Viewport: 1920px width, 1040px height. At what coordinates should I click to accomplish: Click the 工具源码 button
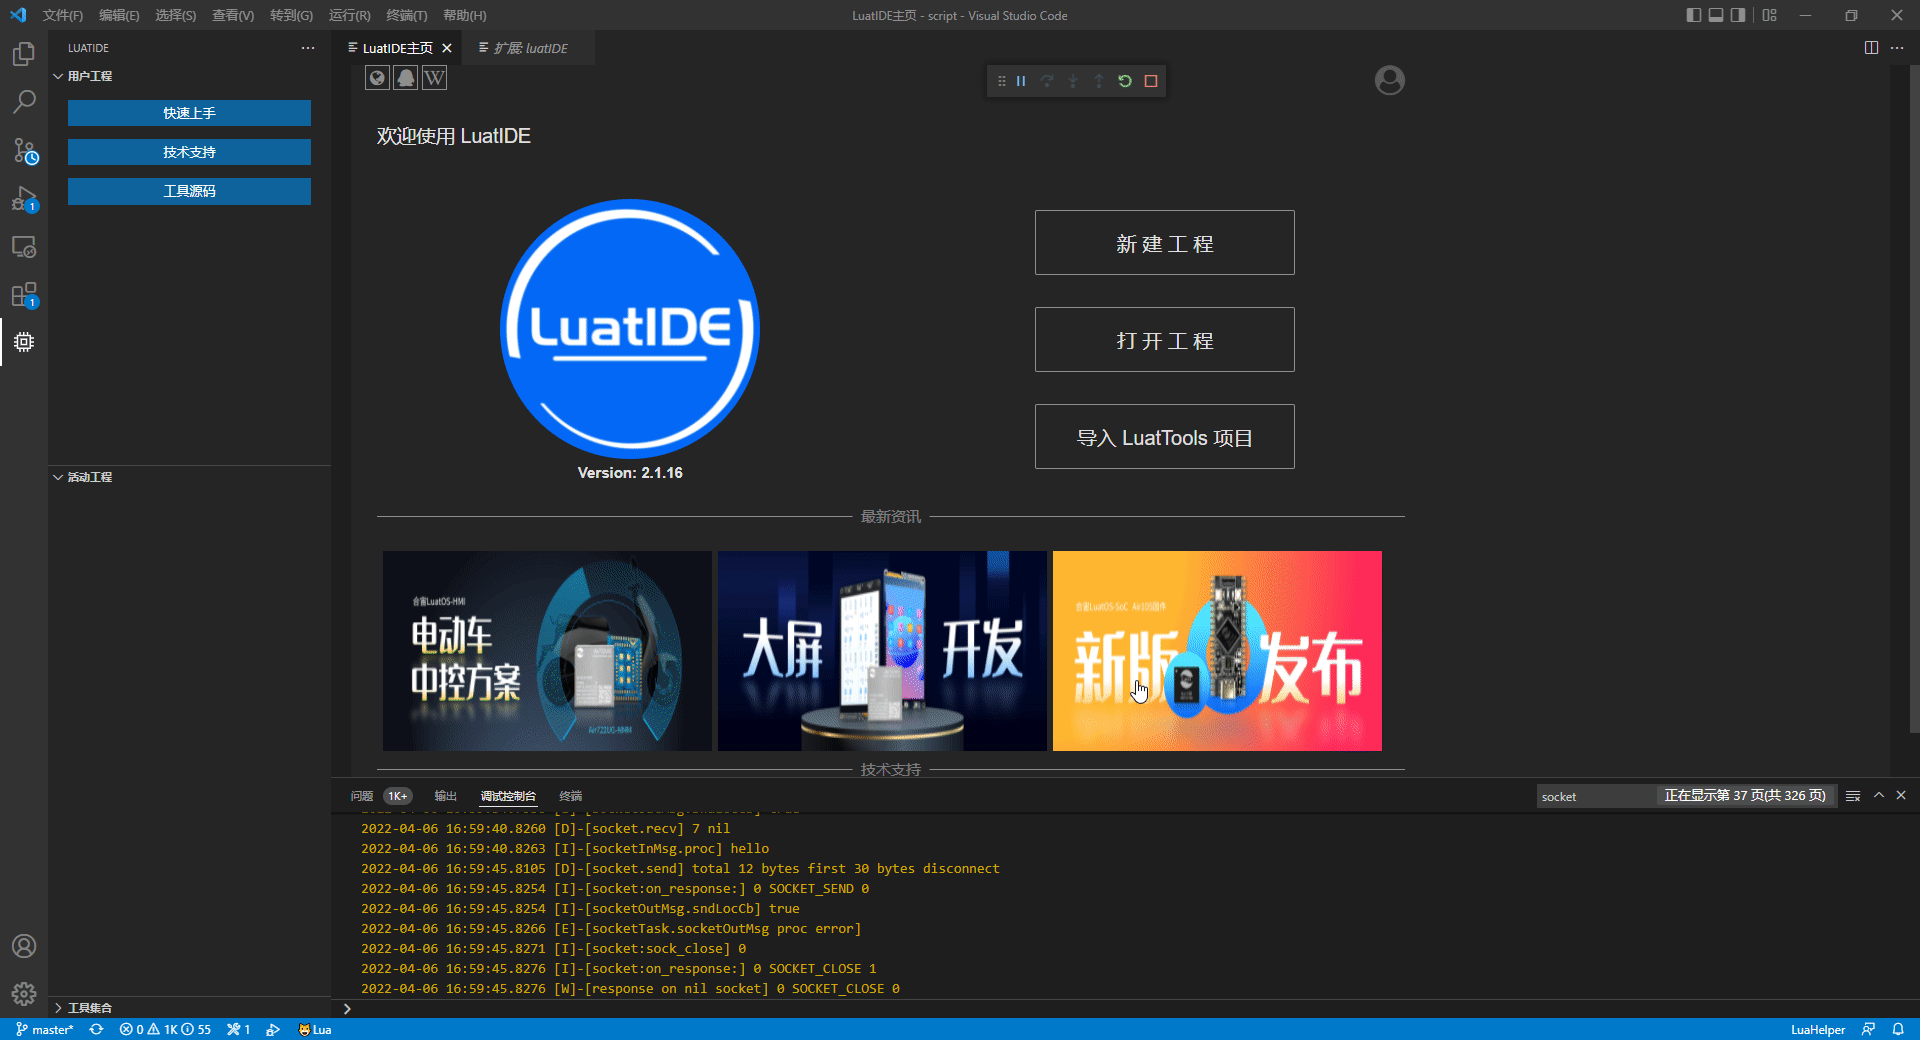pos(189,191)
